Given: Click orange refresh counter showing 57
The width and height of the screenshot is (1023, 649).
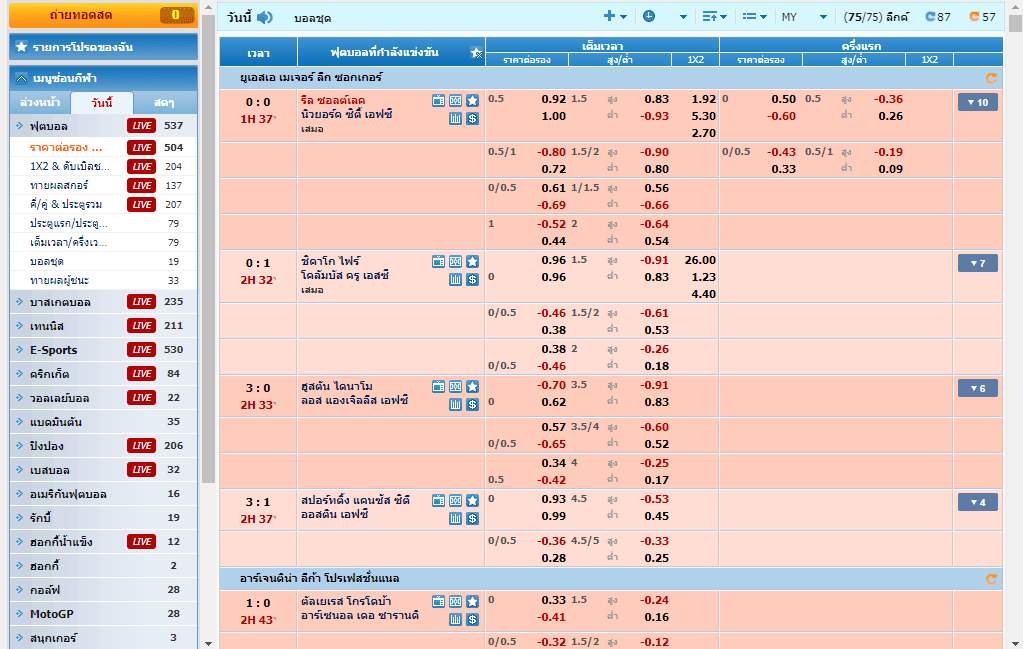Looking at the screenshot, I should 983,17.
